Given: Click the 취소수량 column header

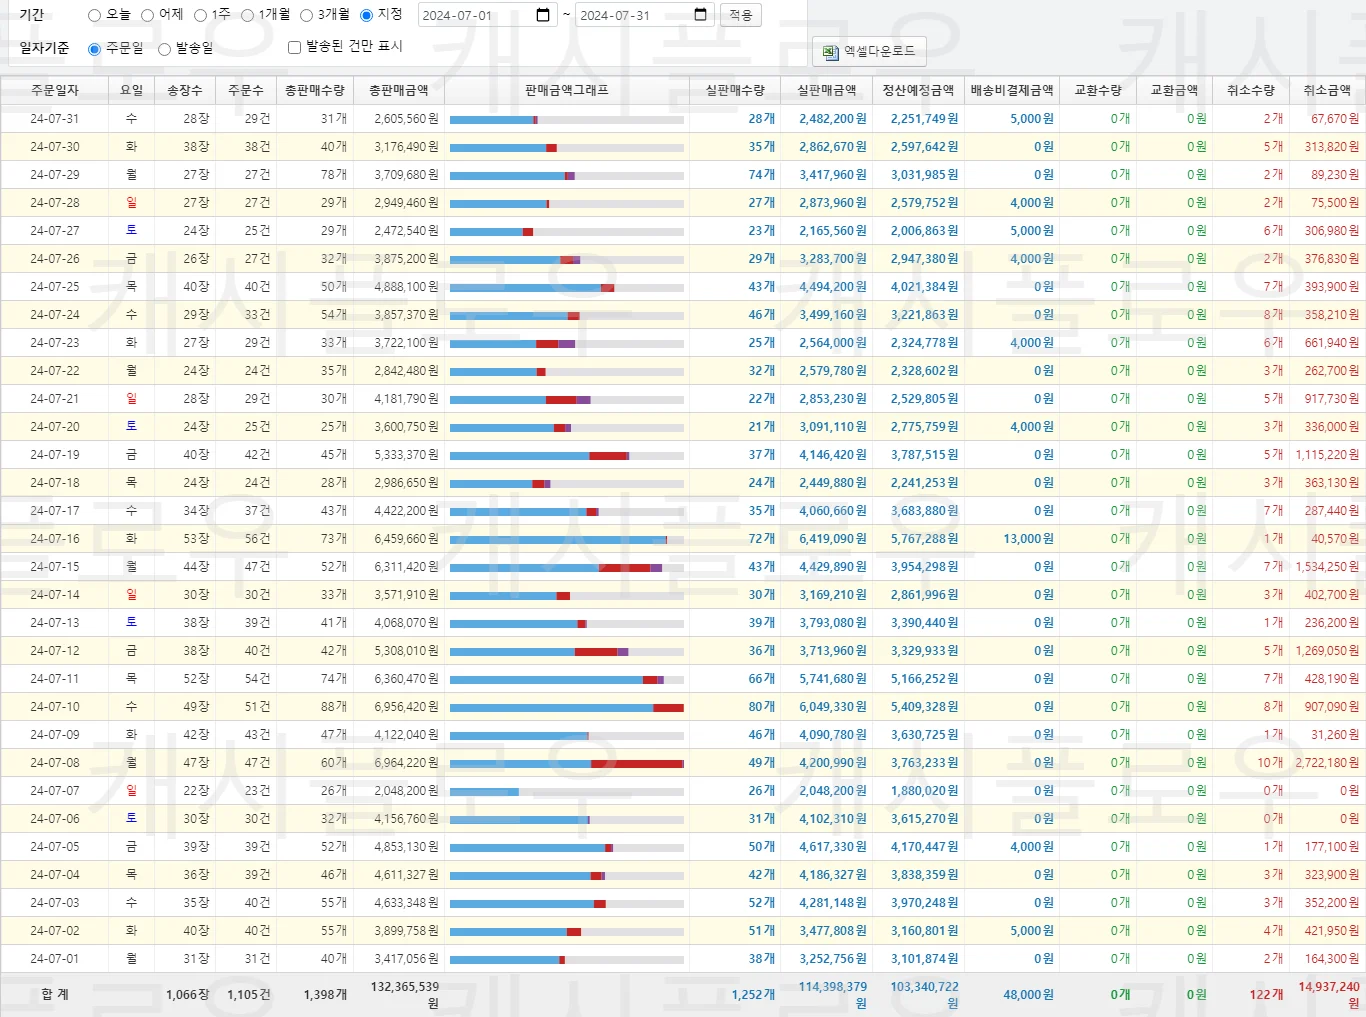Looking at the screenshot, I should point(1250,90).
